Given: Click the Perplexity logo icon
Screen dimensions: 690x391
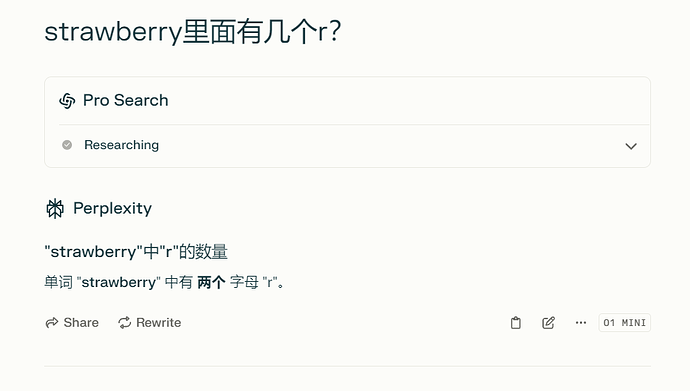Looking at the screenshot, I should point(55,208).
